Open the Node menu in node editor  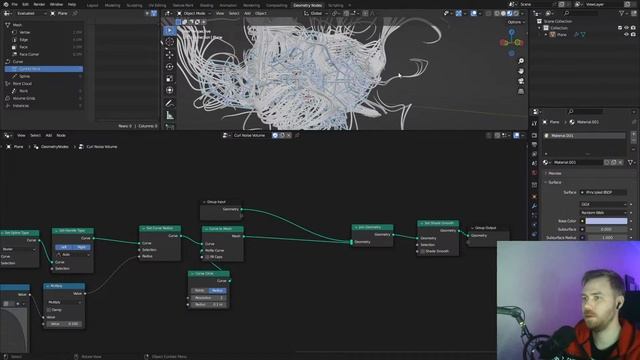pos(61,135)
